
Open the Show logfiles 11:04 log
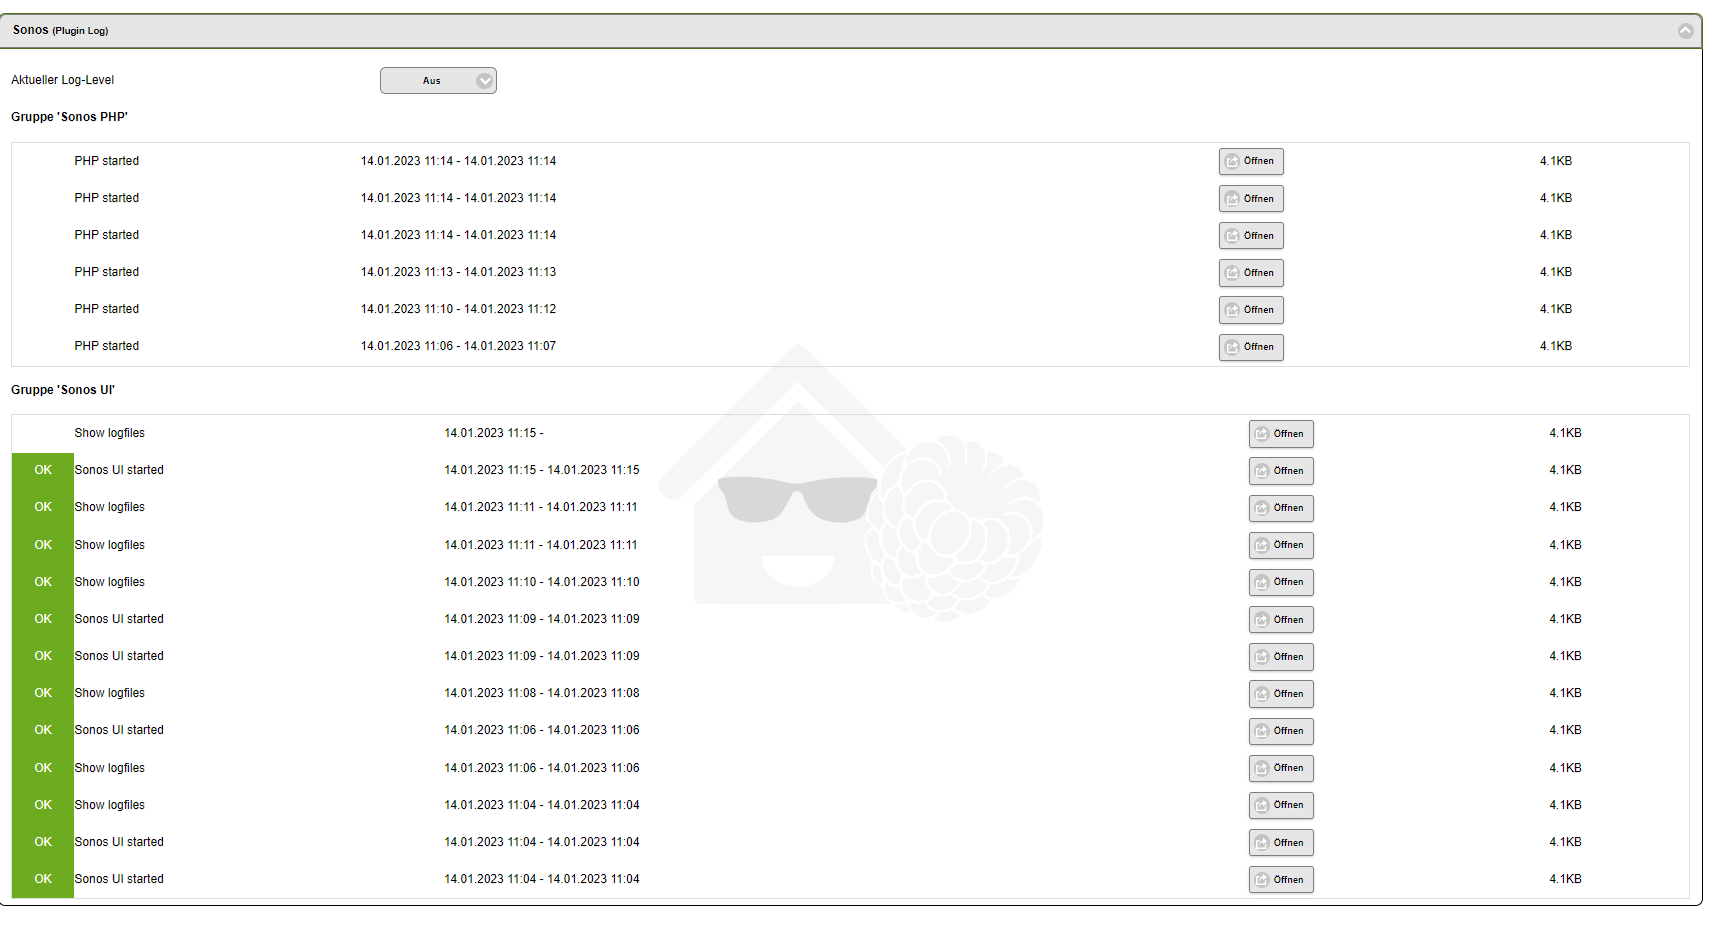tap(1281, 805)
